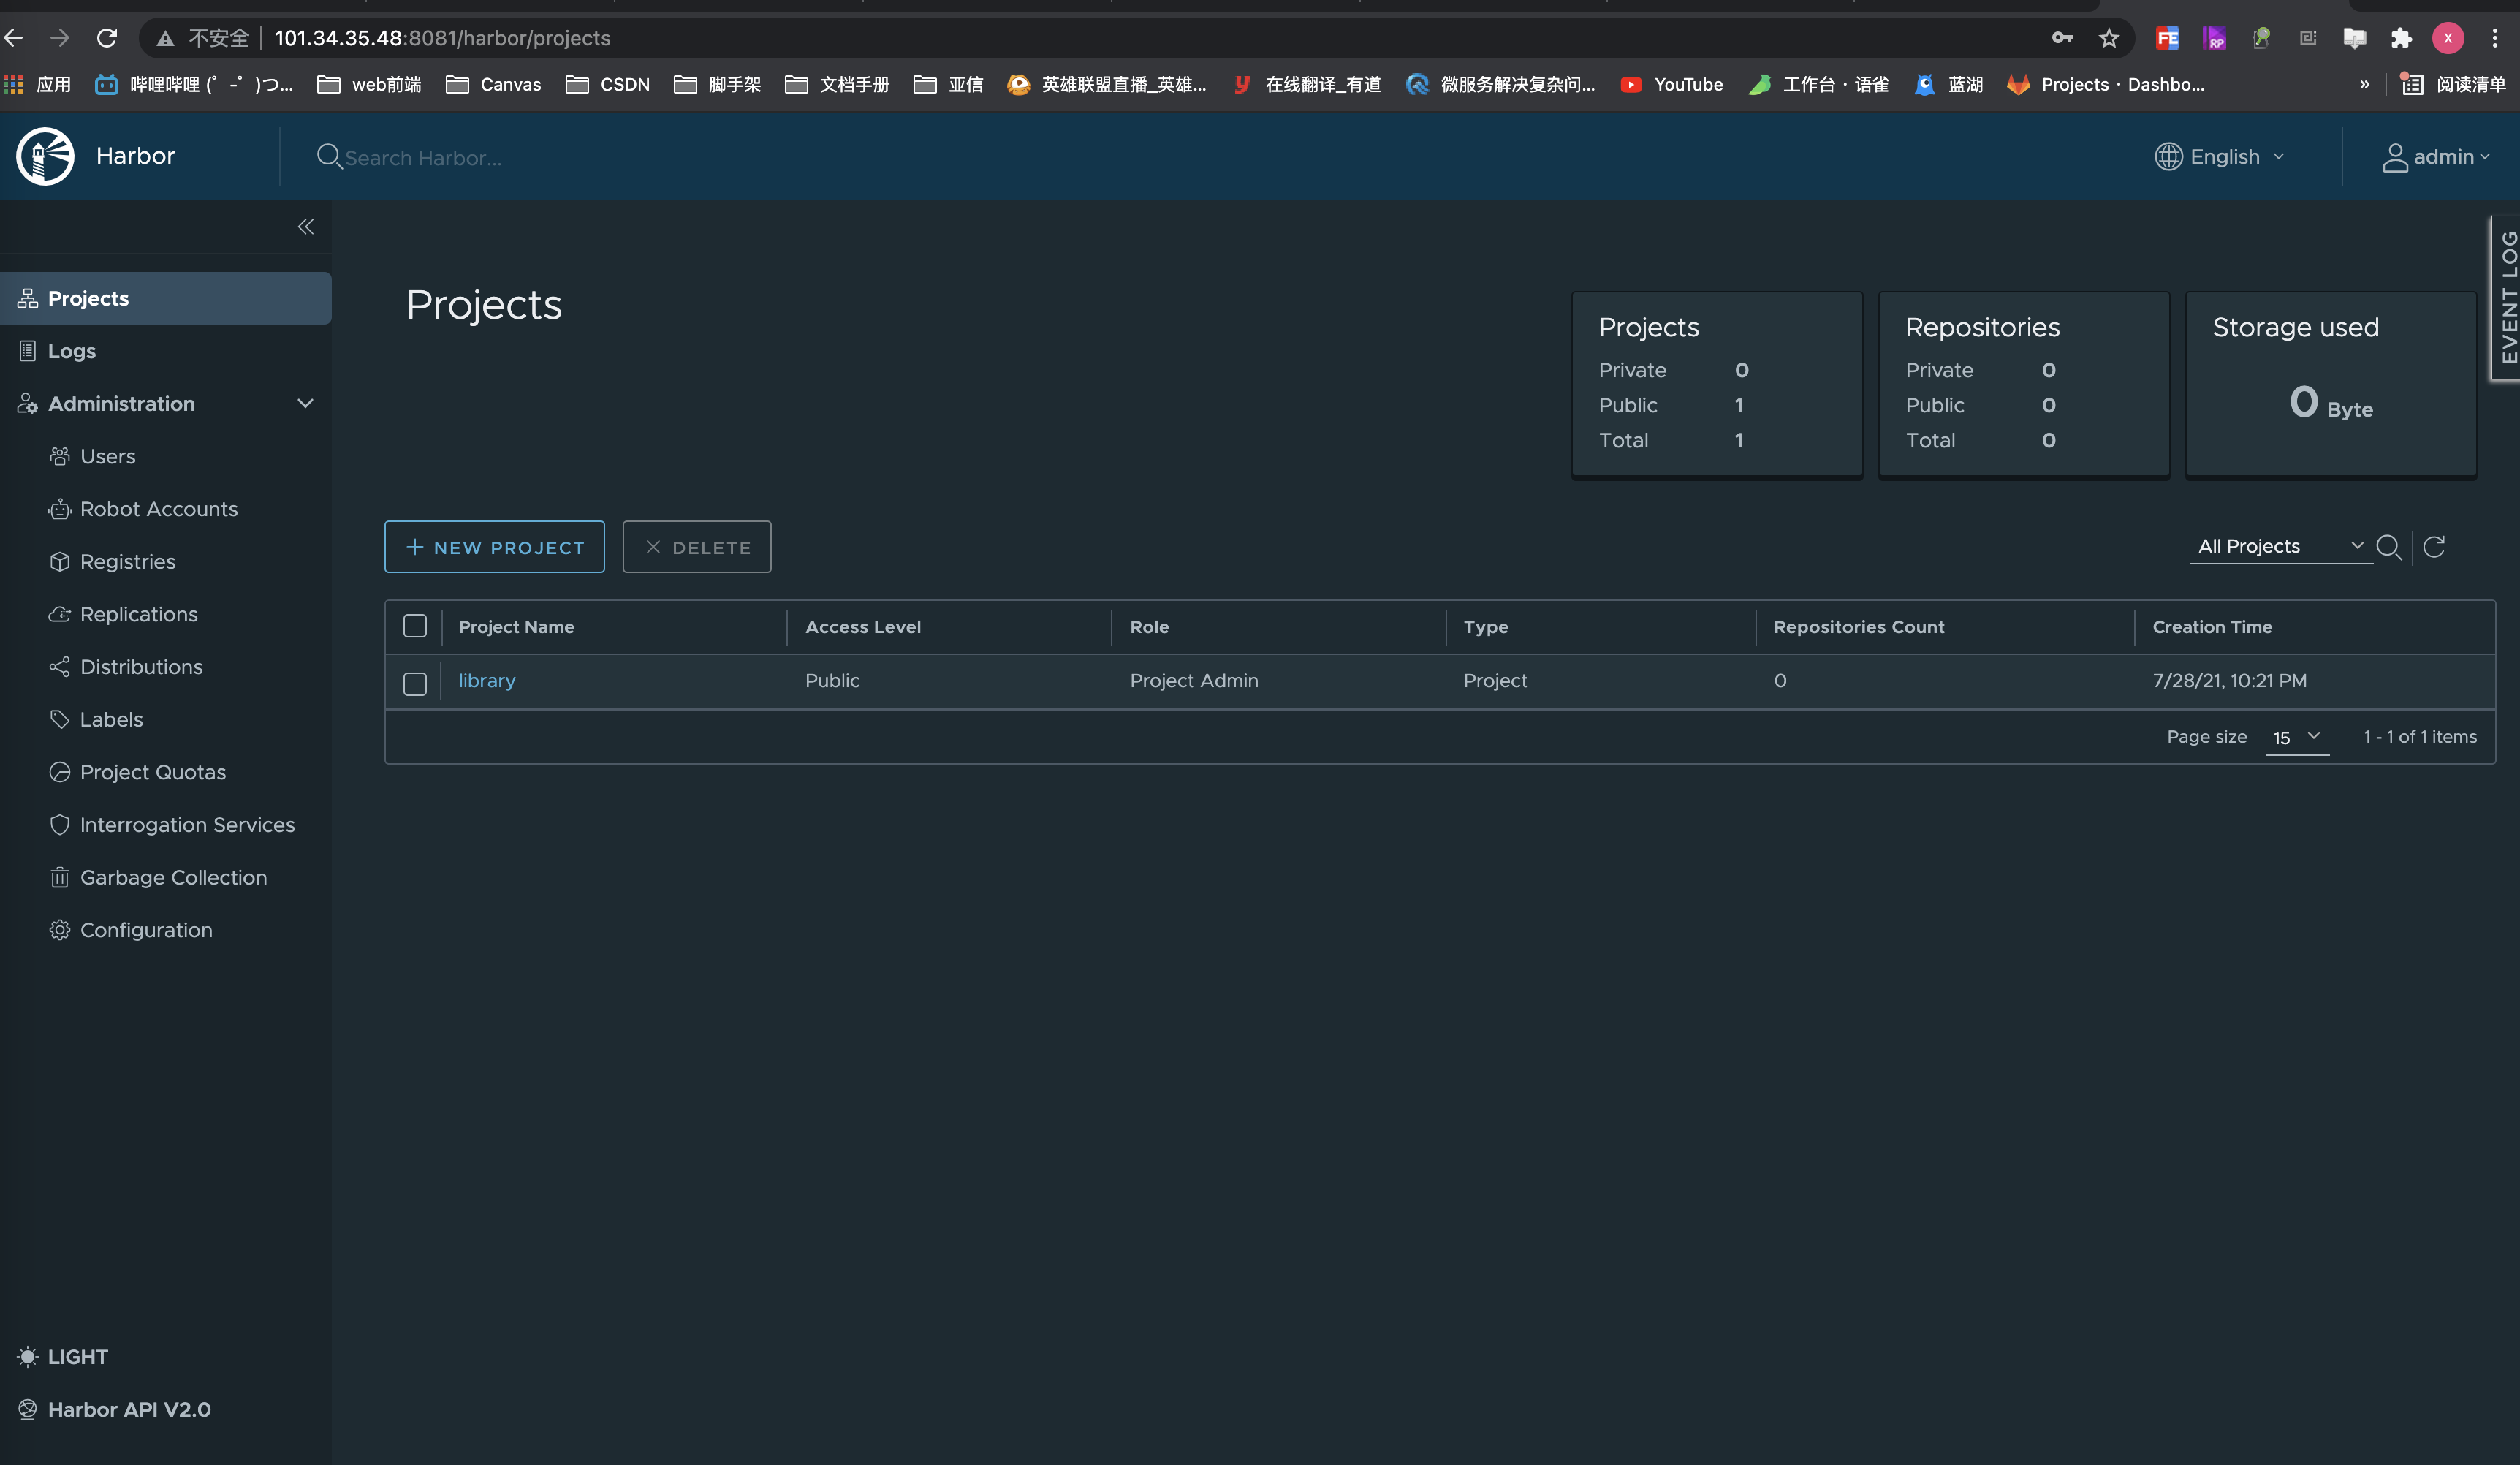Open the All Projects filter dropdown
This screenshot has height=1465, width=2520.
tap(2281, 546)
